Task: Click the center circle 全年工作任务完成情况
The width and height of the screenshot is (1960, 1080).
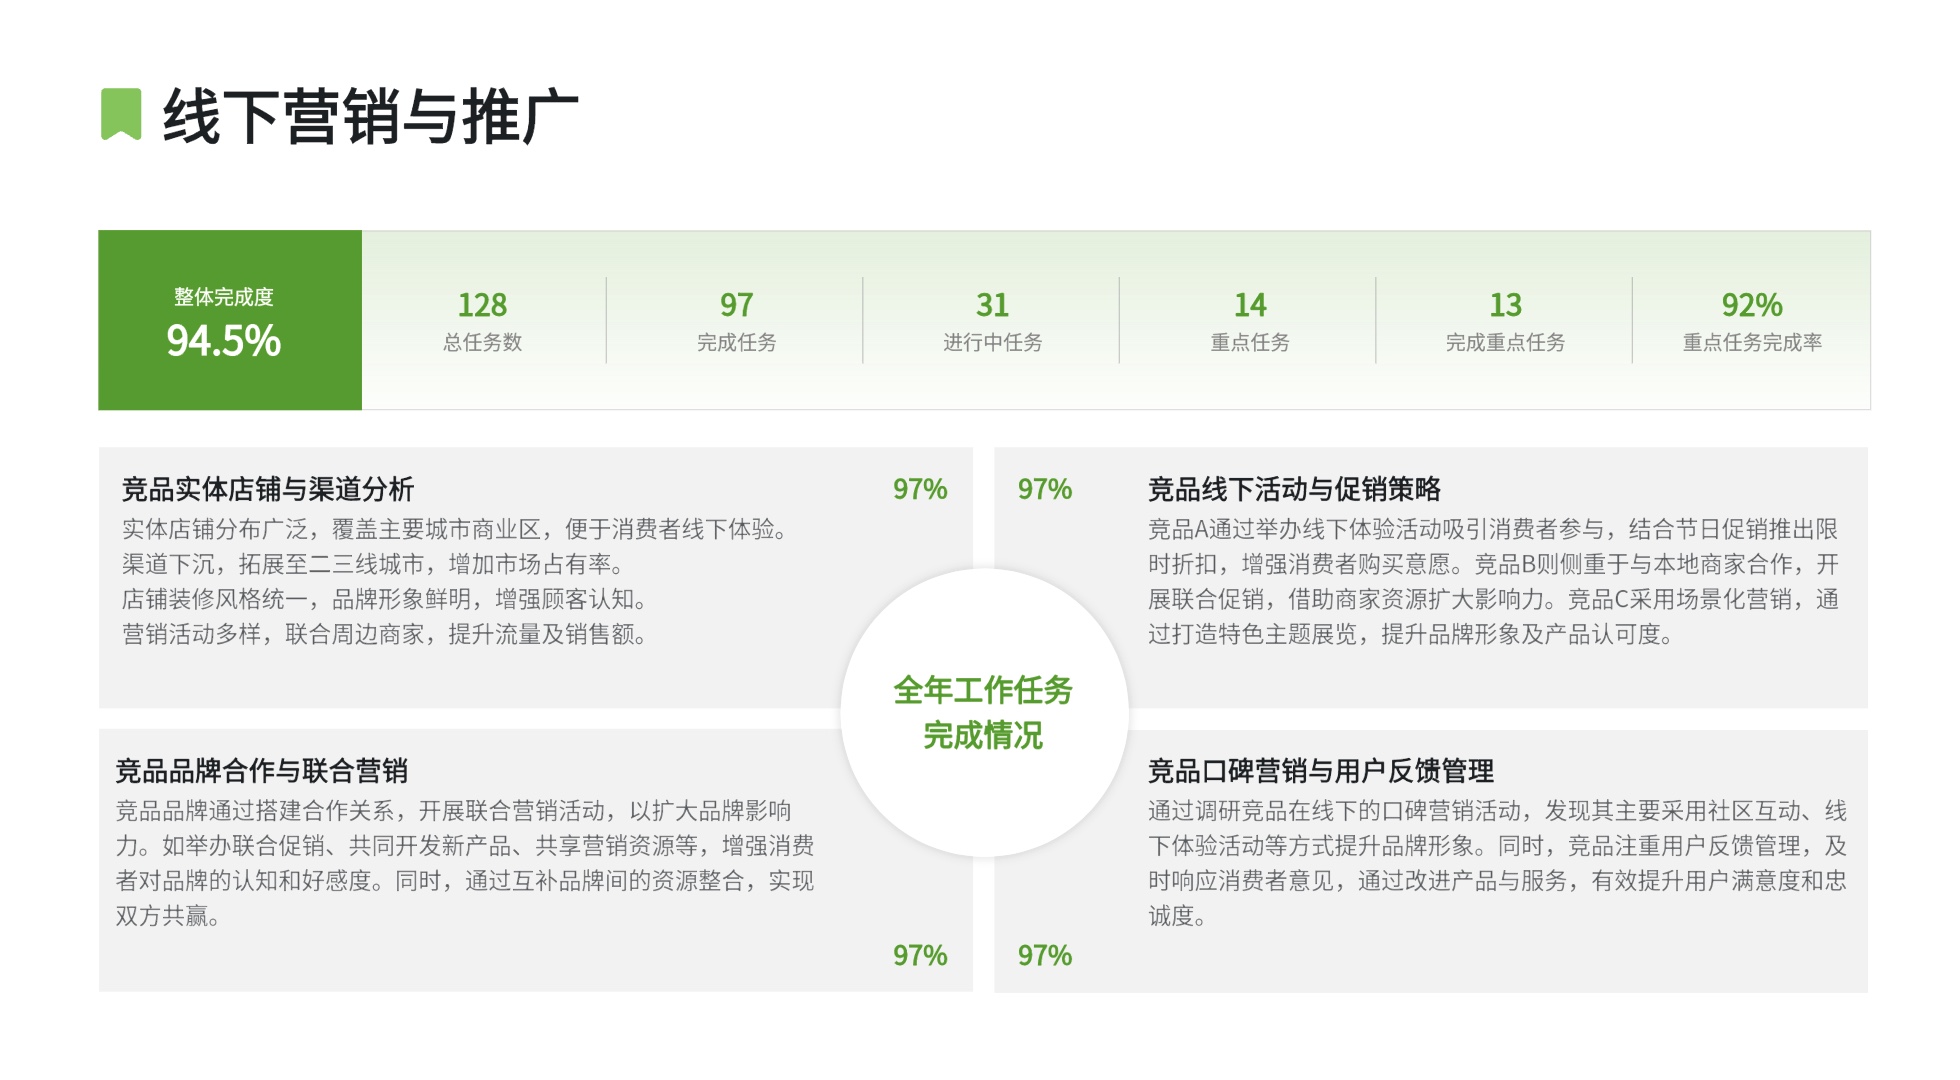Action: pyautogui.click(x=984, y=712)
